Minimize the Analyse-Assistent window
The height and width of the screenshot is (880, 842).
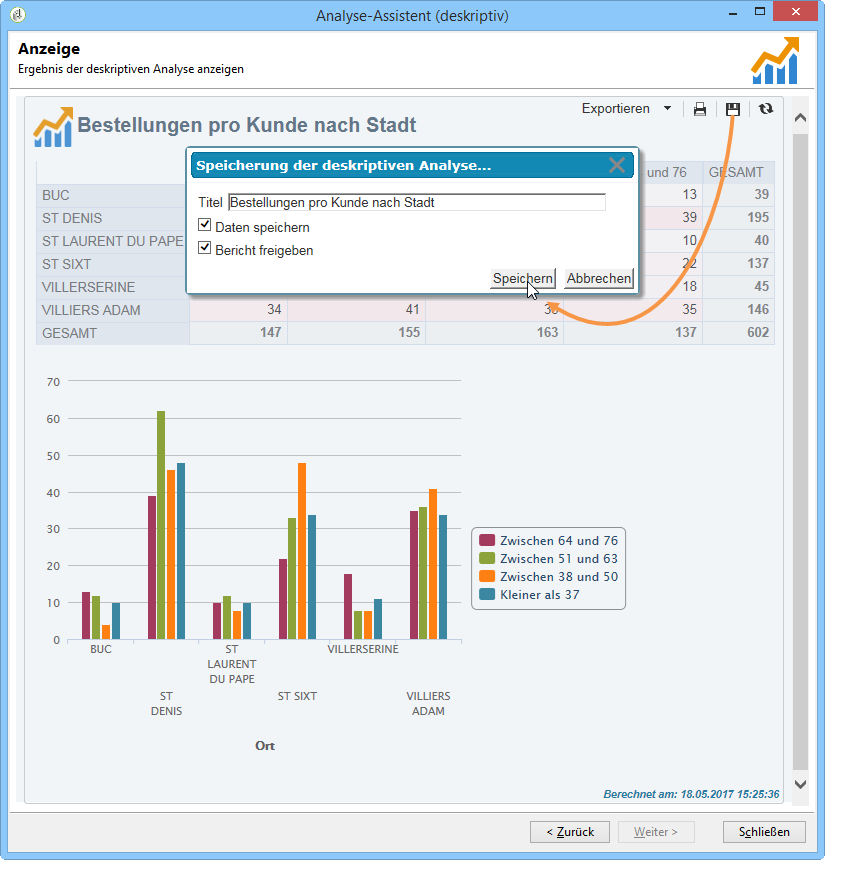[x=733, y=12]
